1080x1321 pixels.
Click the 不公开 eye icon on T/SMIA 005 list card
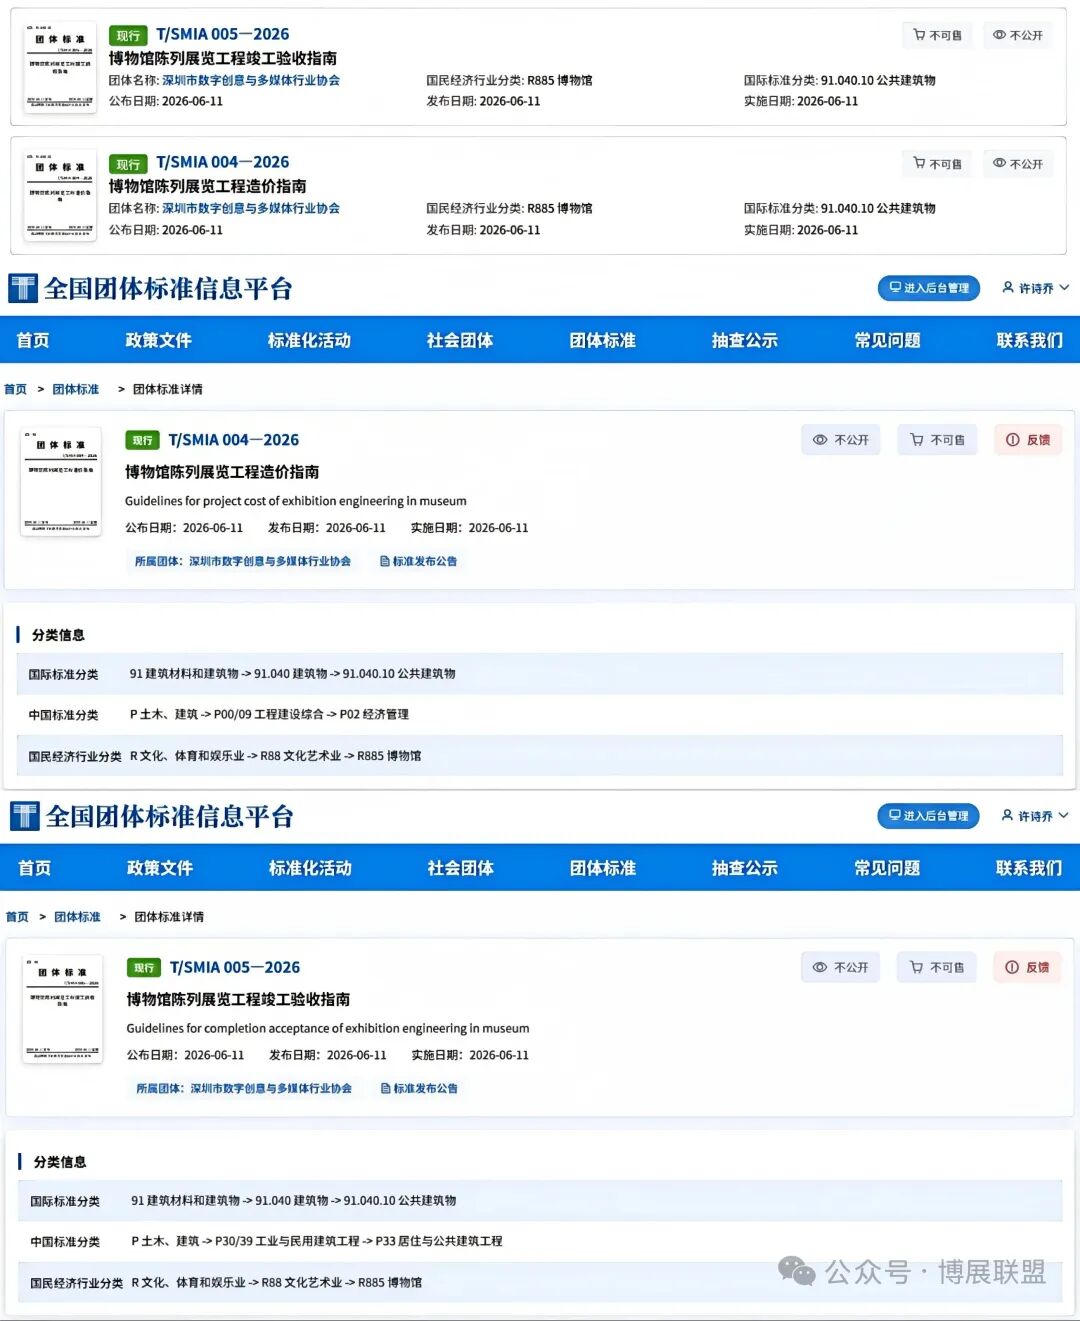pos(1018,35)
